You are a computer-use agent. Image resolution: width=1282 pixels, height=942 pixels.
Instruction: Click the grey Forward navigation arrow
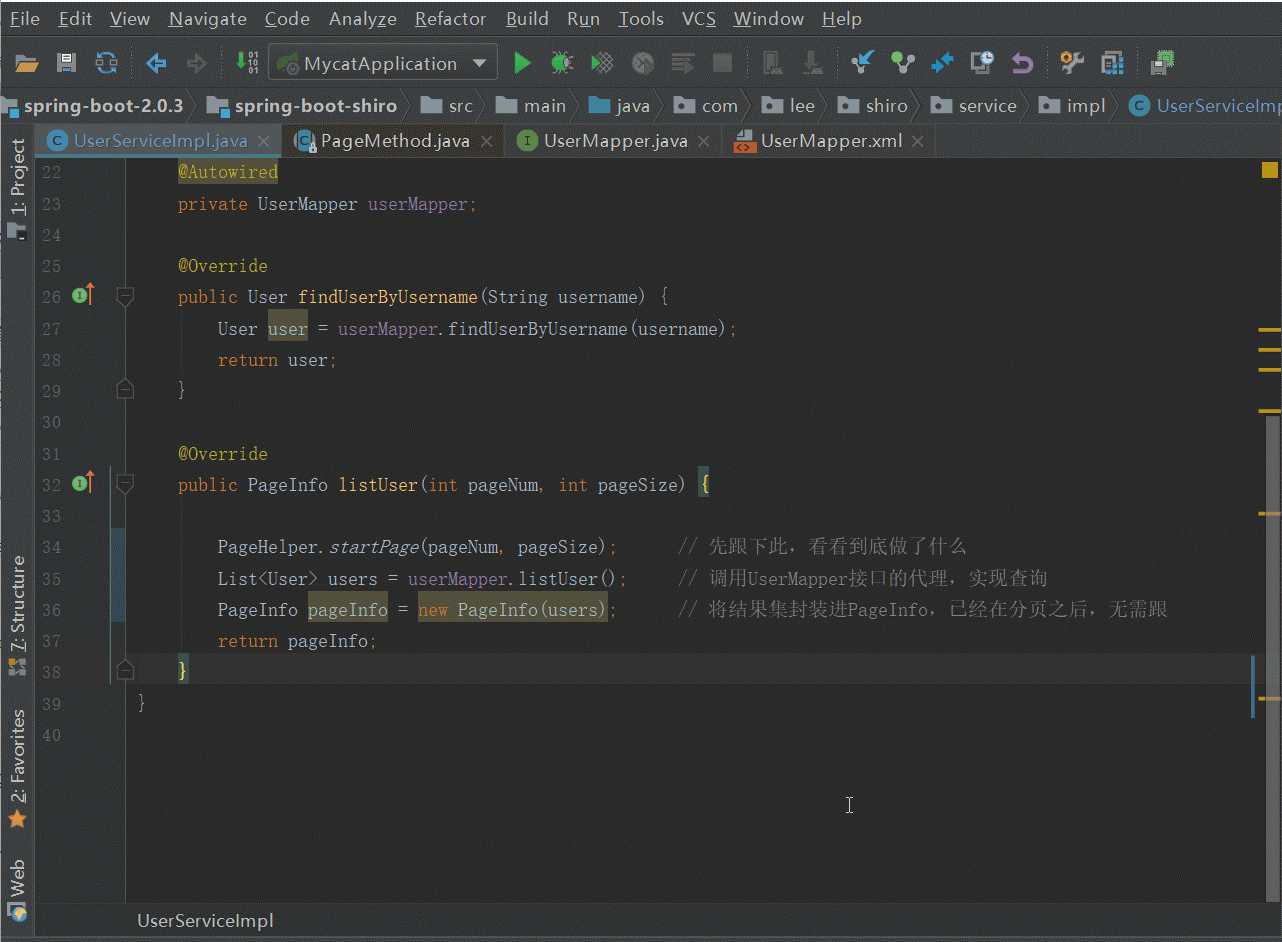pyautogui.click(x=197, y=64)
